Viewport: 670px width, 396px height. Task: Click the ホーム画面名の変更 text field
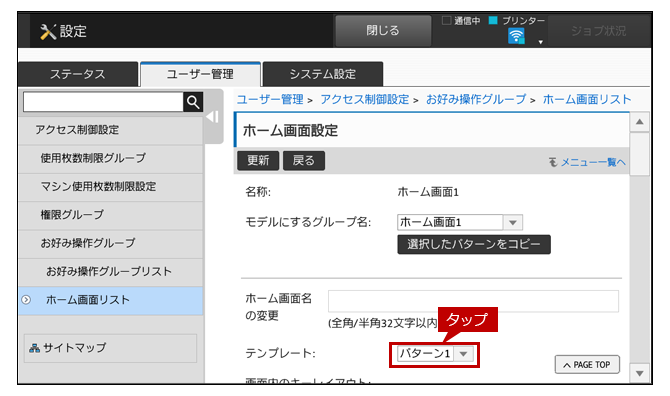[x=473, y=301]
